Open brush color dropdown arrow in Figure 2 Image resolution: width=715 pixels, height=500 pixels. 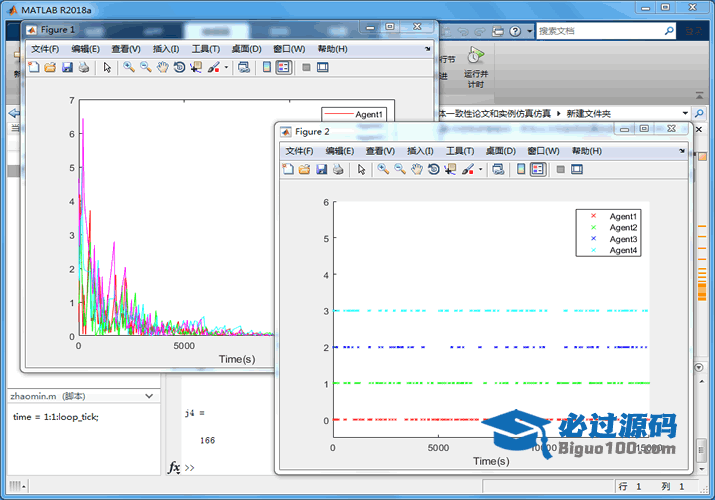click(x=481, y=170)
